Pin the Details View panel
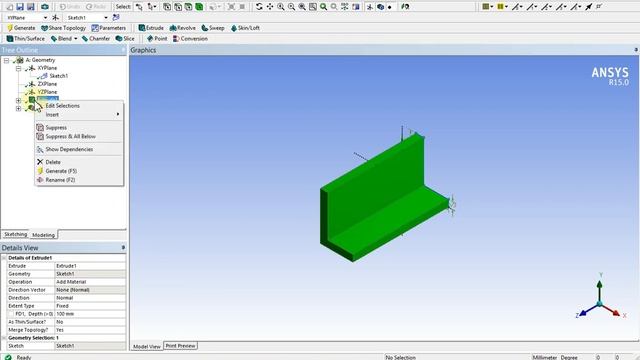This screenshot has width=640, height=360. click(123, 247)
